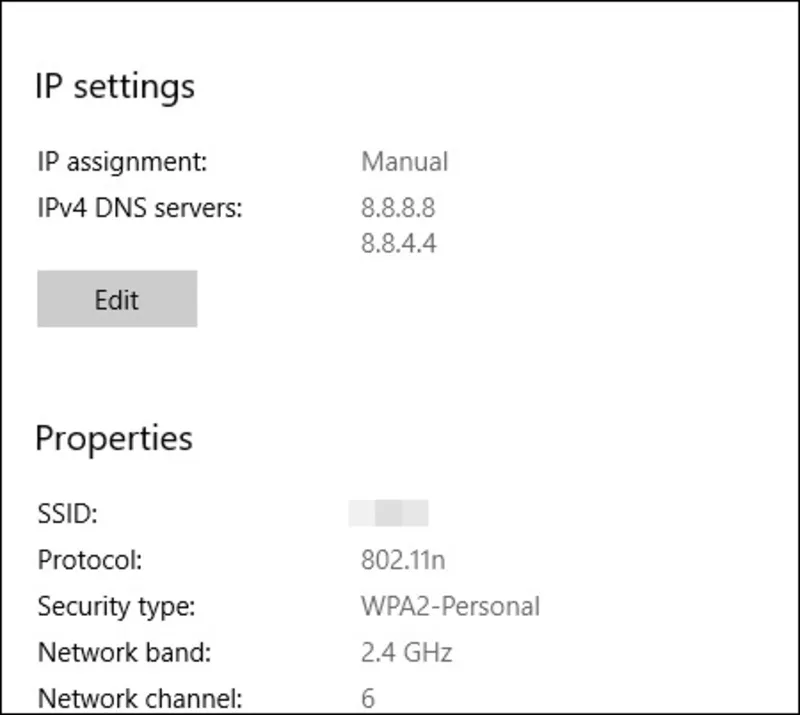Click the blurred SSID value
Screen dimensions: 800x715
389,513
